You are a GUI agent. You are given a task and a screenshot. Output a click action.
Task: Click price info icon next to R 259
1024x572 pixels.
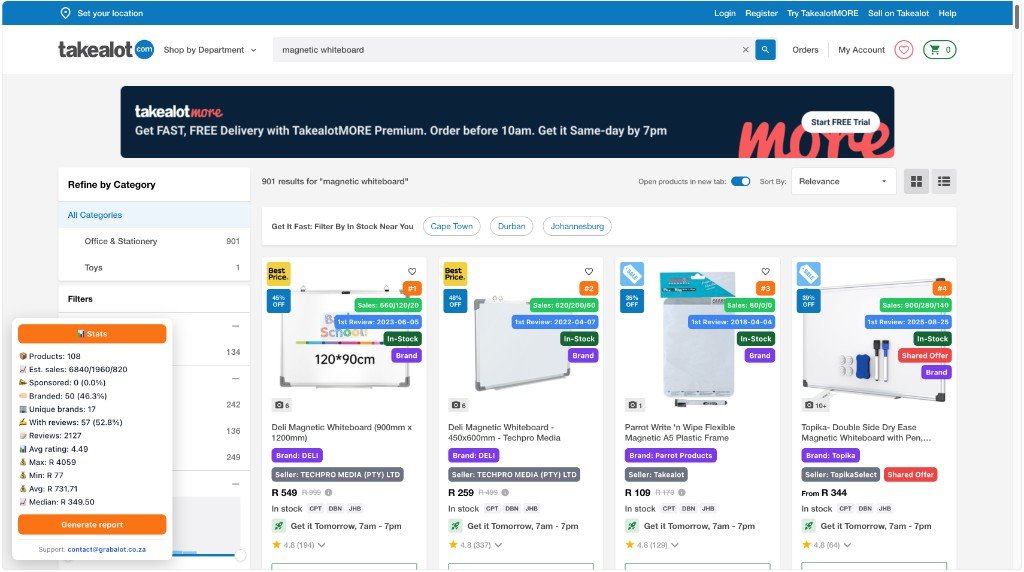[505, 493]
